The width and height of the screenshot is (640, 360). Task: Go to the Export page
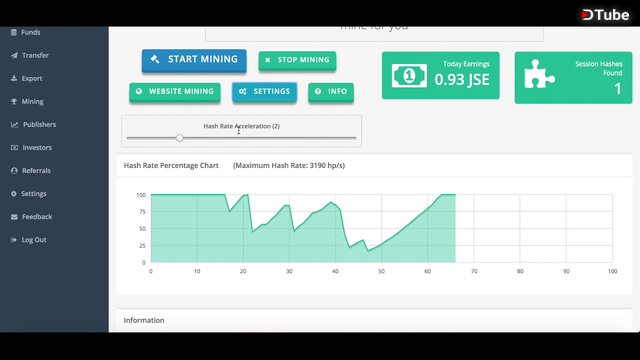[32, 78]
